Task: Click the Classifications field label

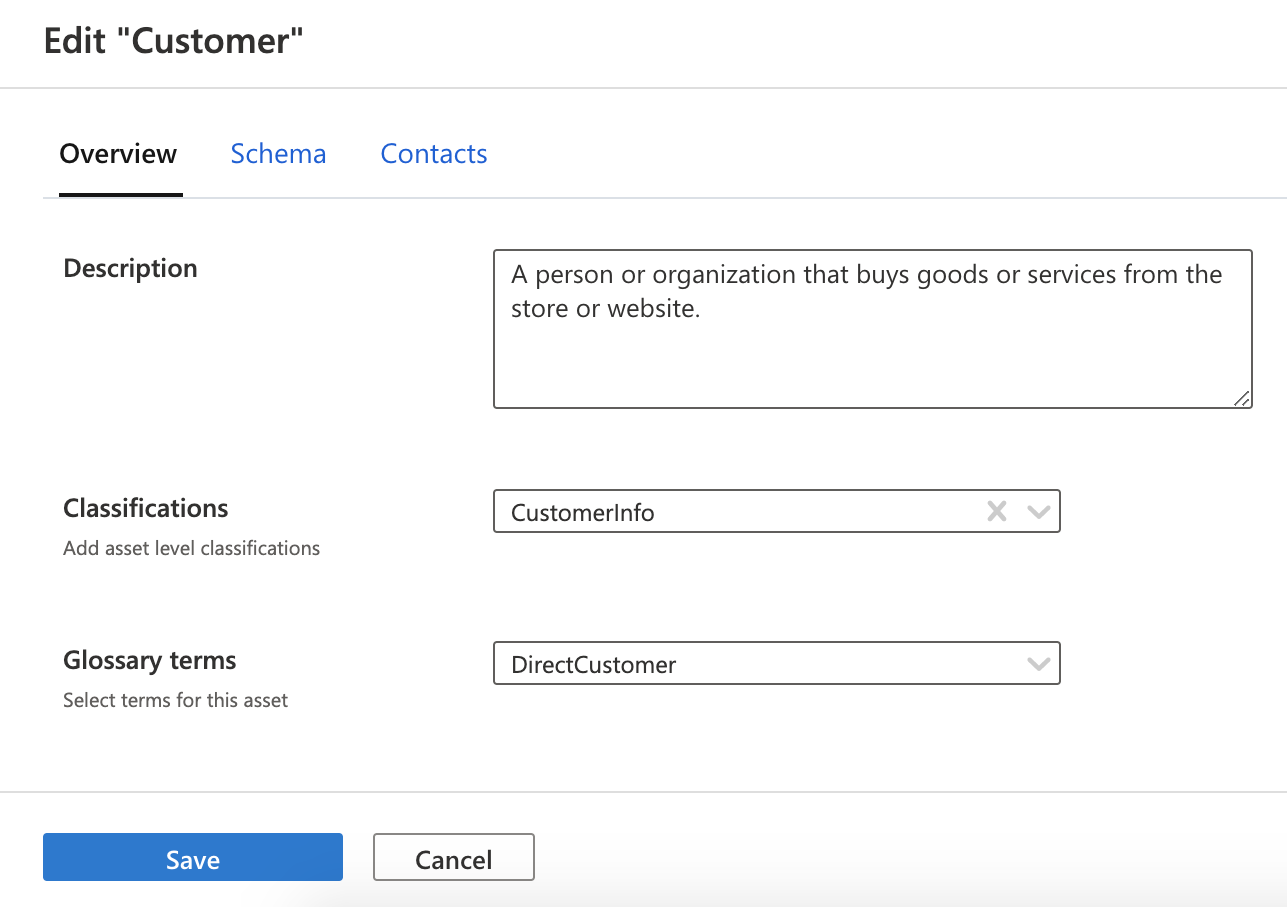Action: click(x=146, y=509)
